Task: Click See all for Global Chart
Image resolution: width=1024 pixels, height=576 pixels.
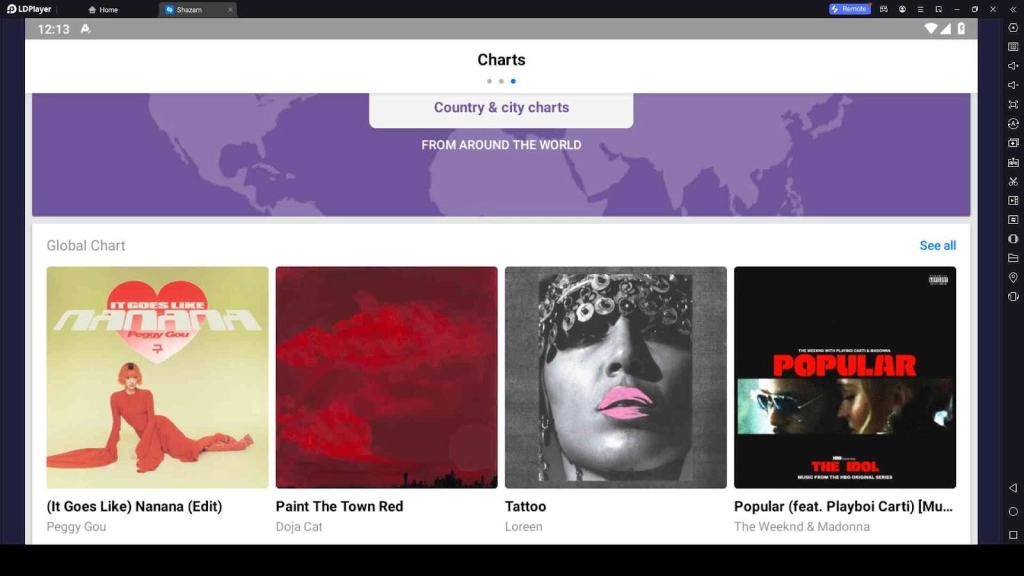Action: click(x=937, y=246)
